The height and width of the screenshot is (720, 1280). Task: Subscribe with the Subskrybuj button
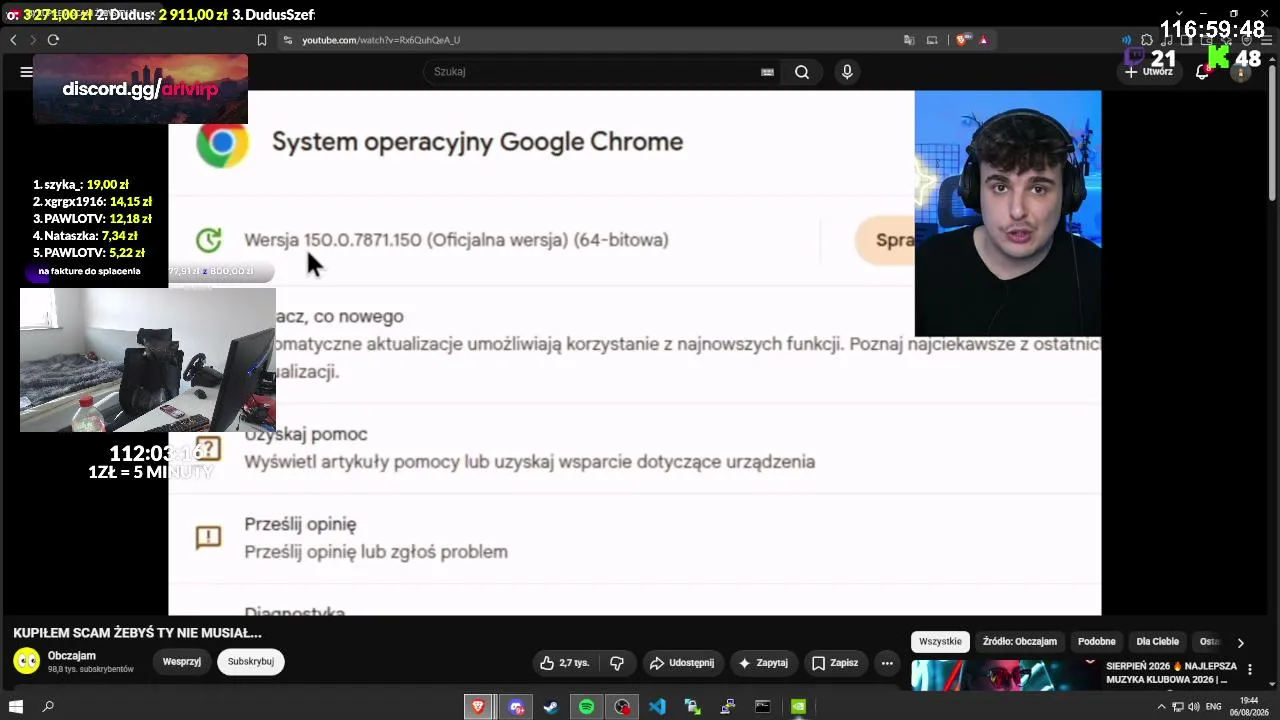coord(251,662)
